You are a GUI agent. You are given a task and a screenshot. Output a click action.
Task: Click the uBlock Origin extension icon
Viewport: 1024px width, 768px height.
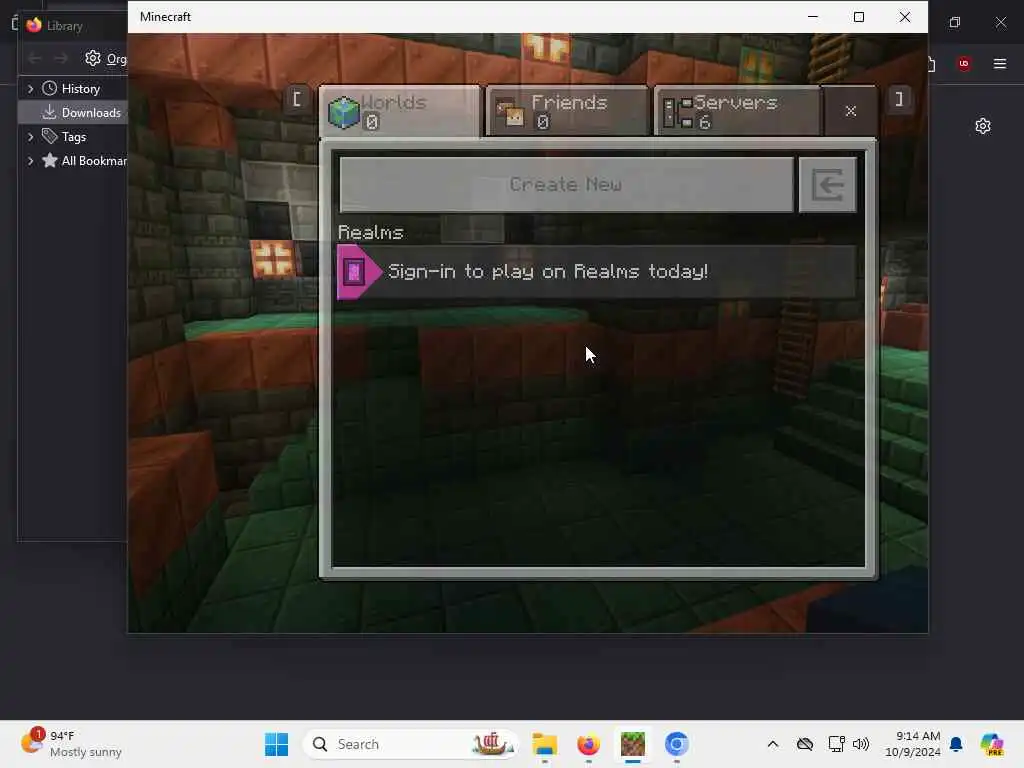964,63
